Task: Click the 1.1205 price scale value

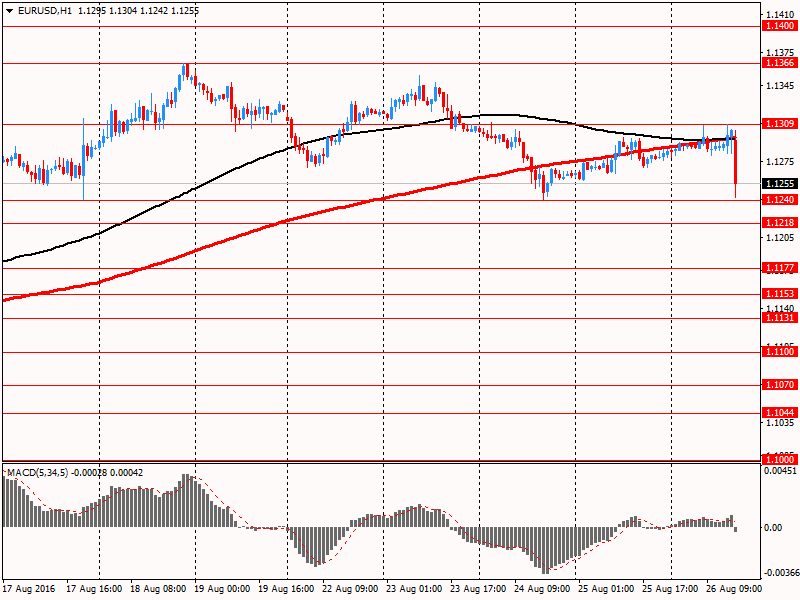Action: (x=780, y=237)
